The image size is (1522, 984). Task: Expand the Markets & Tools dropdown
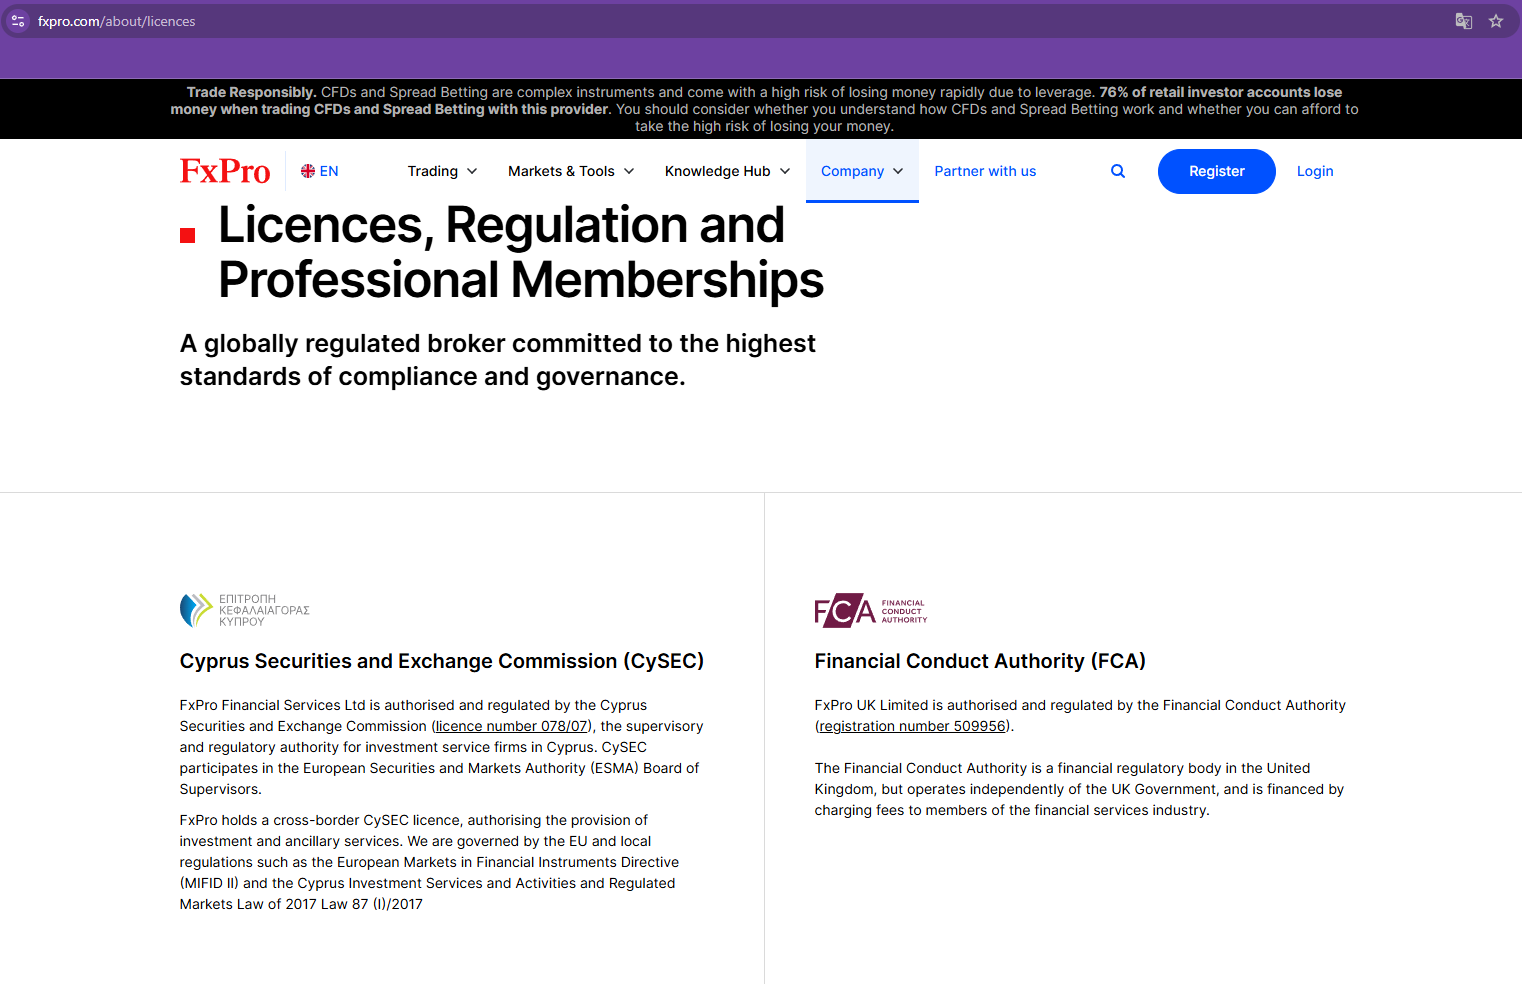pos(571,171)
